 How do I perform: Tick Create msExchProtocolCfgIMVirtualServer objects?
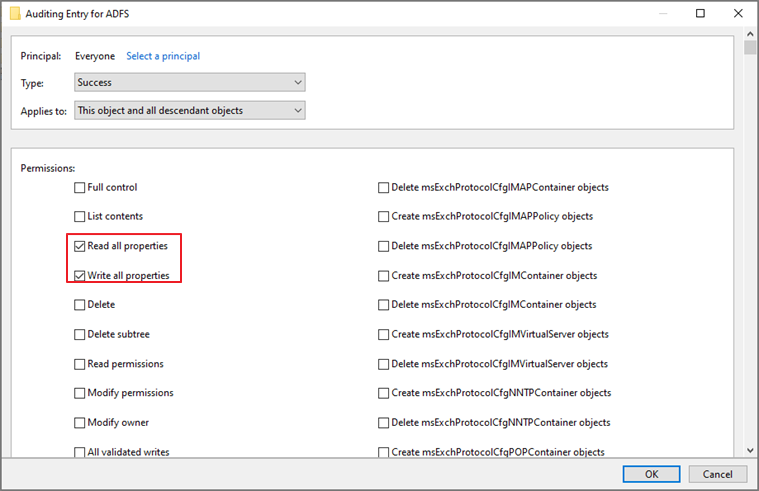coord(383,334)
